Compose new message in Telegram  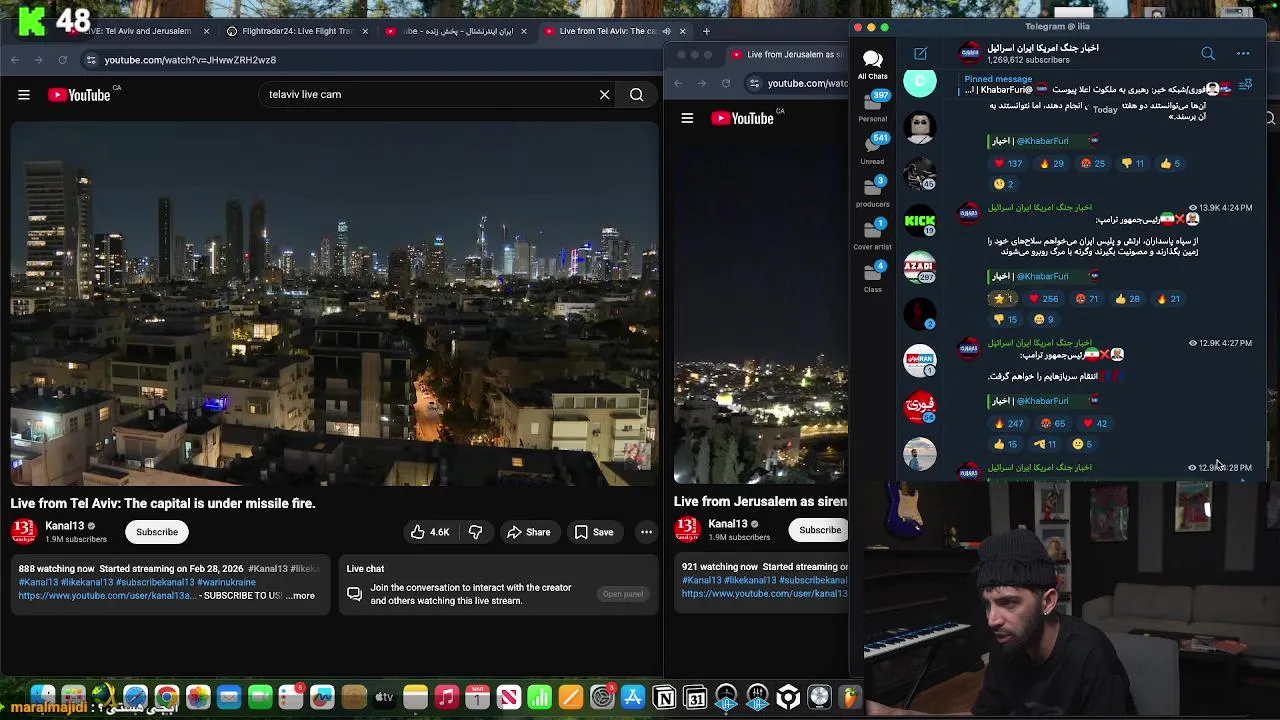point(920,54)
